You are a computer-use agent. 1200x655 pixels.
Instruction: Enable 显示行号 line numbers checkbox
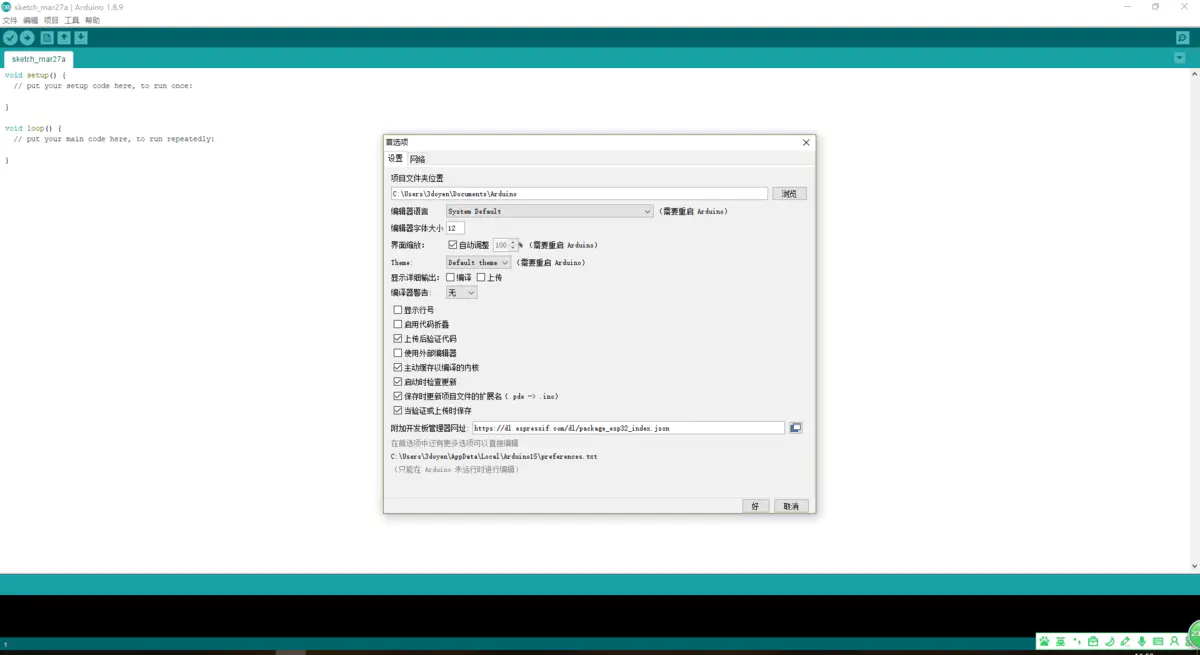[x=398, y=310]
